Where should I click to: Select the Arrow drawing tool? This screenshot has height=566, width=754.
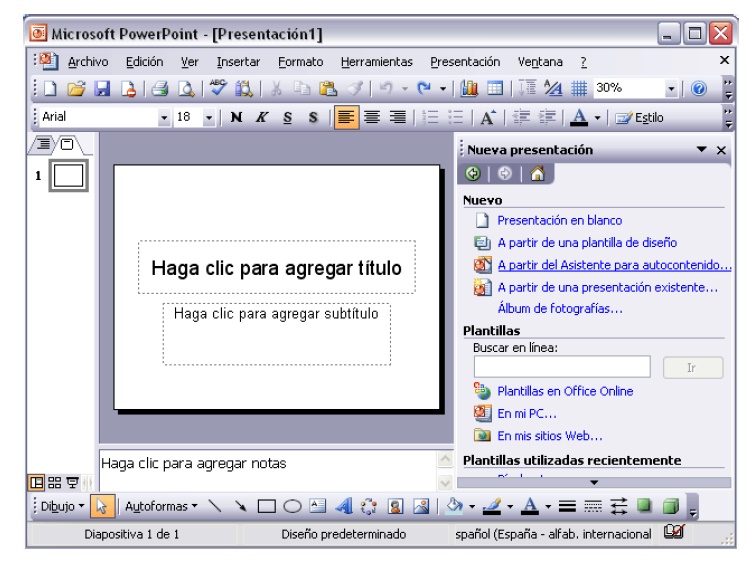tap(240, 506)
